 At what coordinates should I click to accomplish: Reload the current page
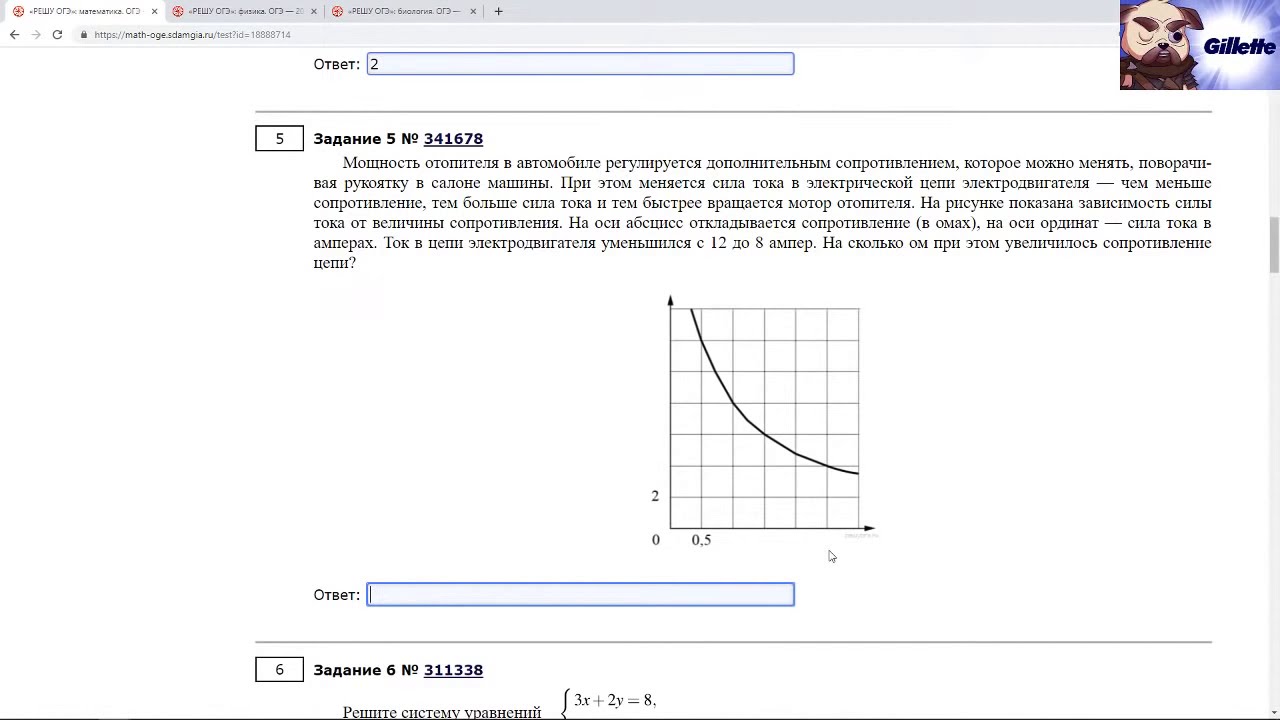click(57, 34)
